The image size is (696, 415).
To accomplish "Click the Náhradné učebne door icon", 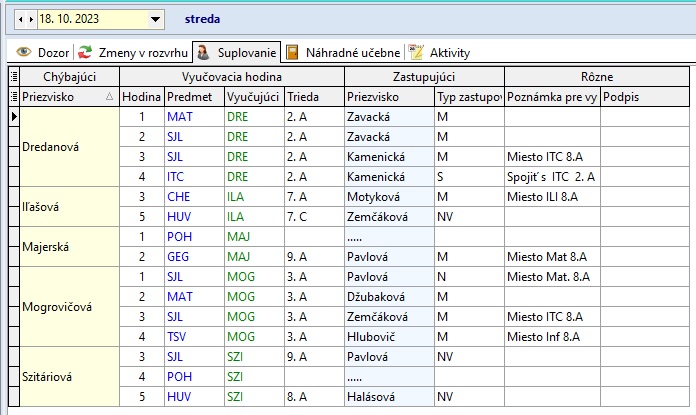I will [292, 52].
